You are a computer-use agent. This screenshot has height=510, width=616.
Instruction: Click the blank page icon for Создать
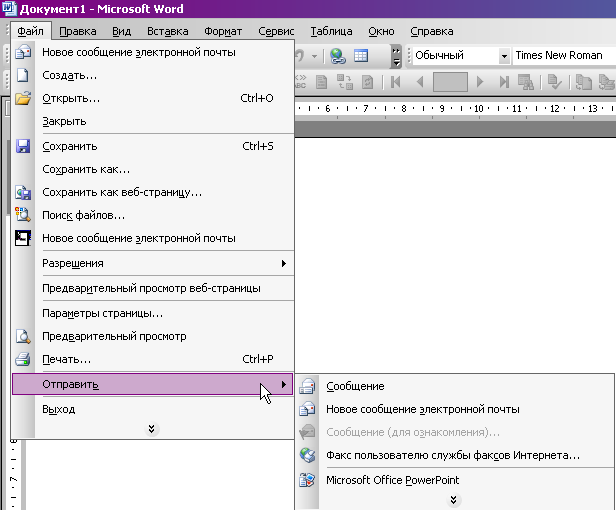point(23,75)
